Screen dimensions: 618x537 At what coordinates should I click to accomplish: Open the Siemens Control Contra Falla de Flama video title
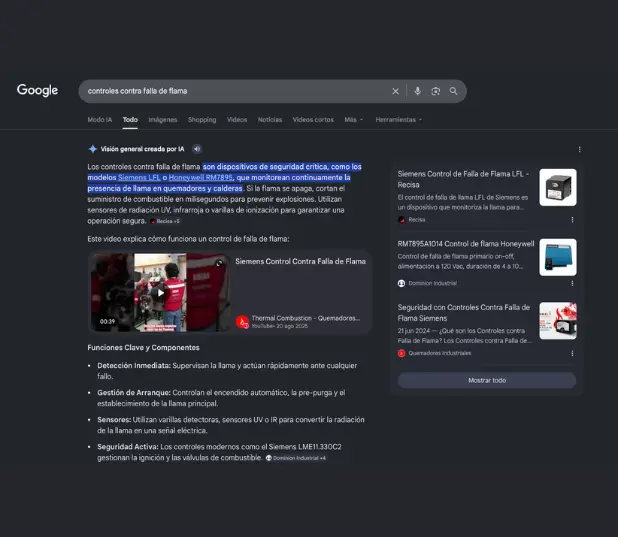click(300, 261)
